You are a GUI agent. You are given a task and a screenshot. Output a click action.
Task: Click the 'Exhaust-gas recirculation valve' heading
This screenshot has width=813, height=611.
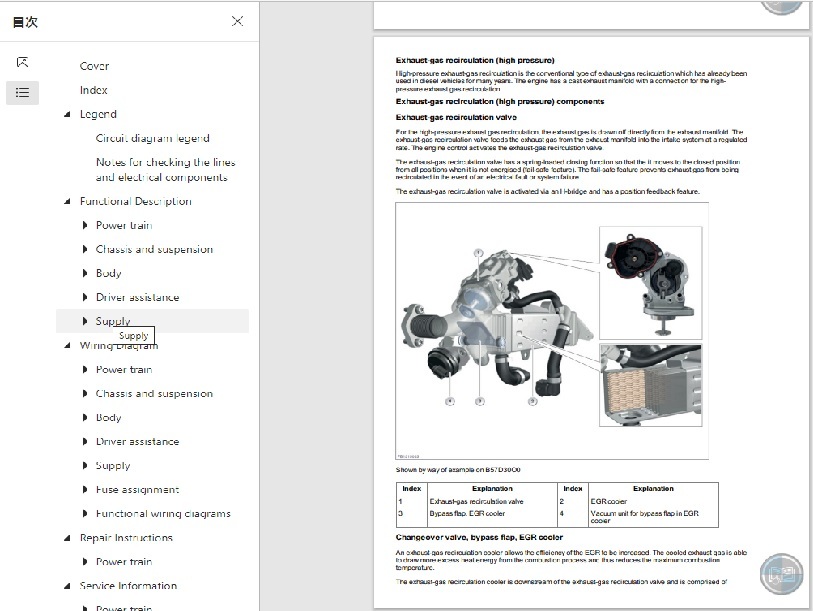[456, 117]
